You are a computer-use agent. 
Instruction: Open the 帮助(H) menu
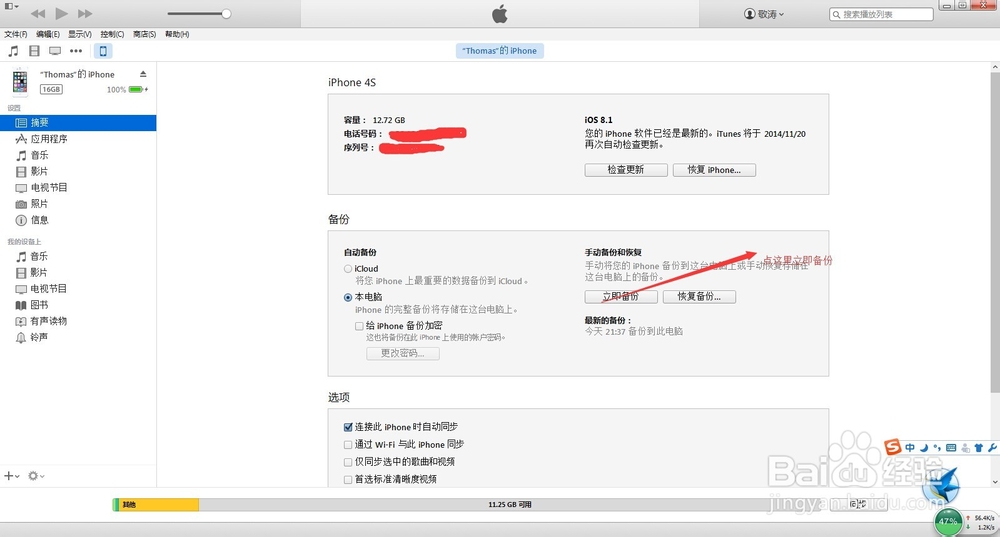(x=177, y=34)
